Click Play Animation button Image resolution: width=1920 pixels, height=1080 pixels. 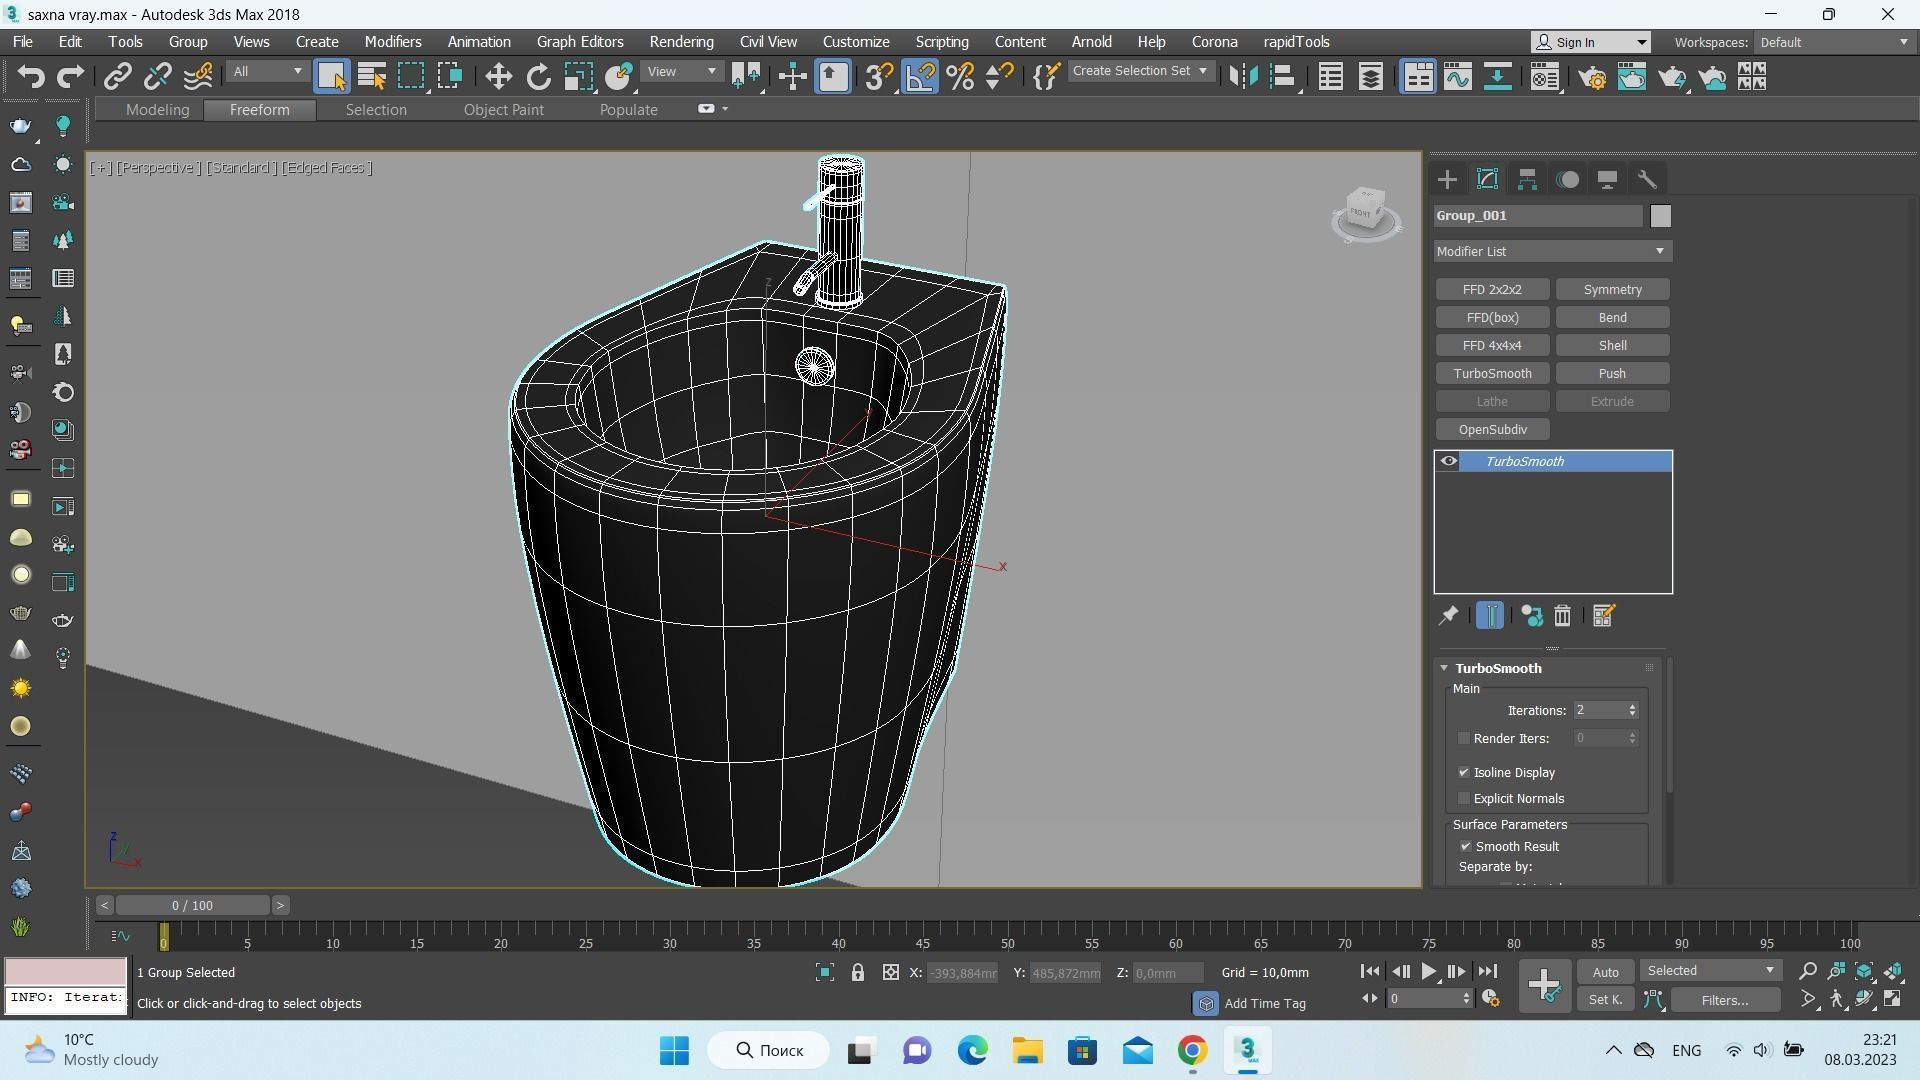1428,972
